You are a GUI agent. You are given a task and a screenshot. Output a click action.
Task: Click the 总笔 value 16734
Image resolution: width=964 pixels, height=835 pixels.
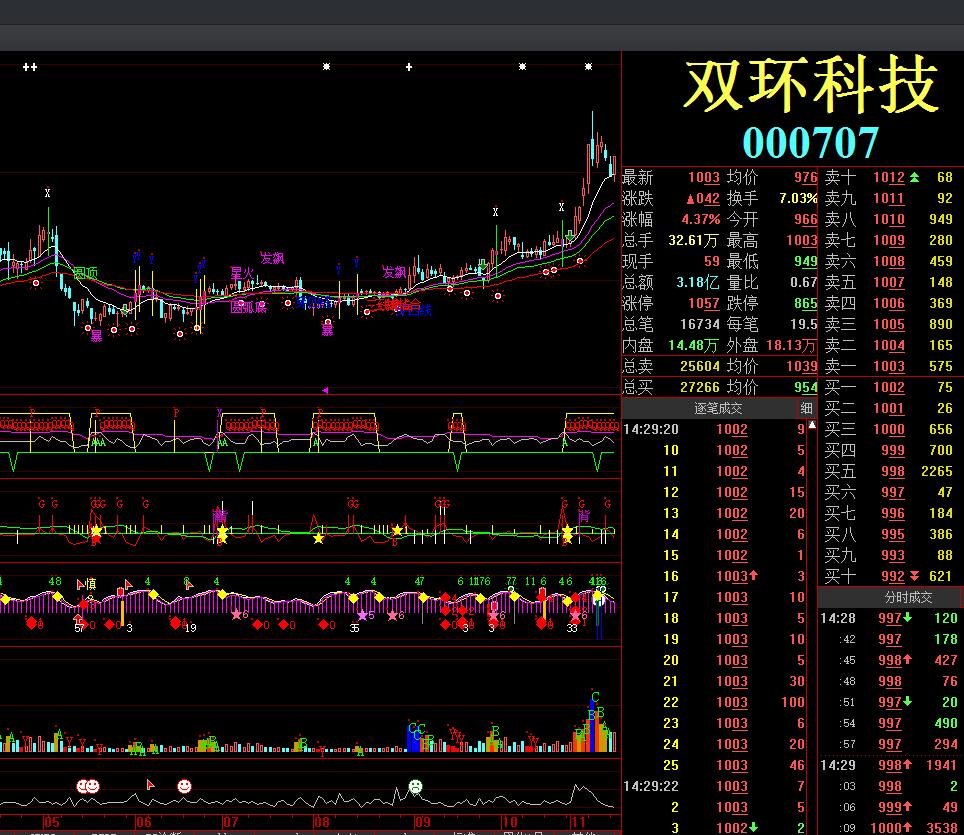click(x=700, y=324)
